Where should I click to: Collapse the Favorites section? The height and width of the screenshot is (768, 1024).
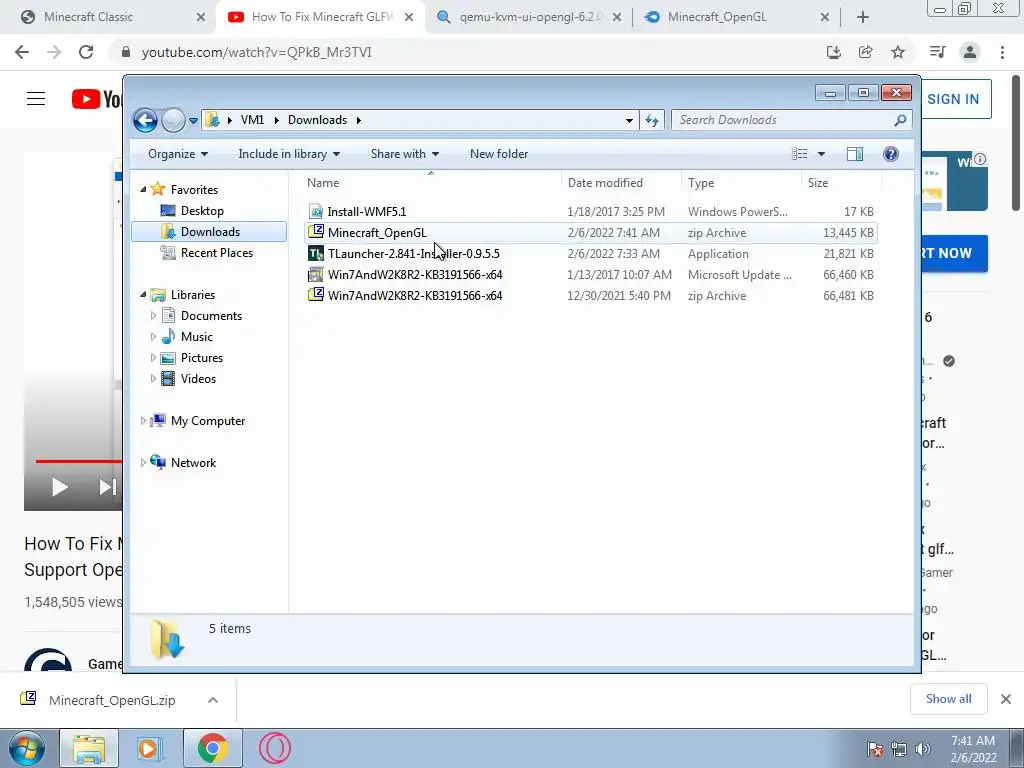pos(143,189)
